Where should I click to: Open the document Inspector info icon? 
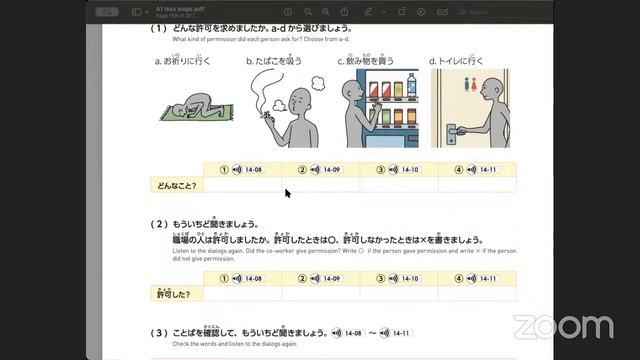pos(288,12)
